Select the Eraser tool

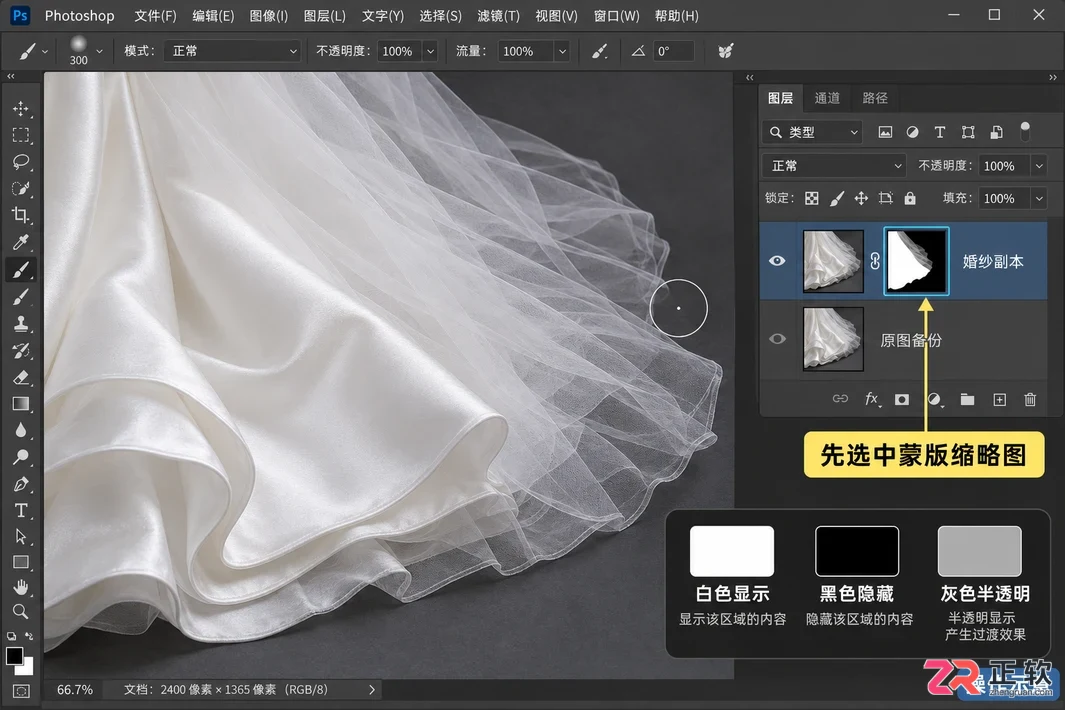point(21,377)
